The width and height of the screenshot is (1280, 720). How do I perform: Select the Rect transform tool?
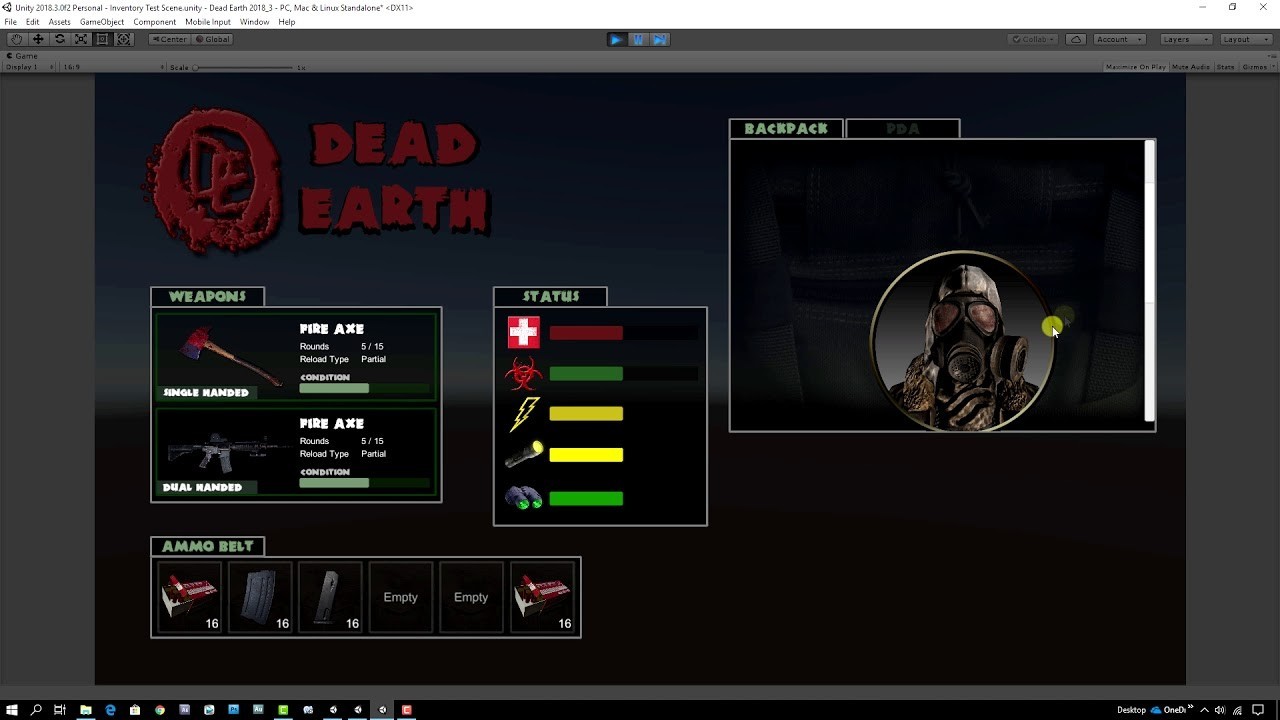click(102, 39)
